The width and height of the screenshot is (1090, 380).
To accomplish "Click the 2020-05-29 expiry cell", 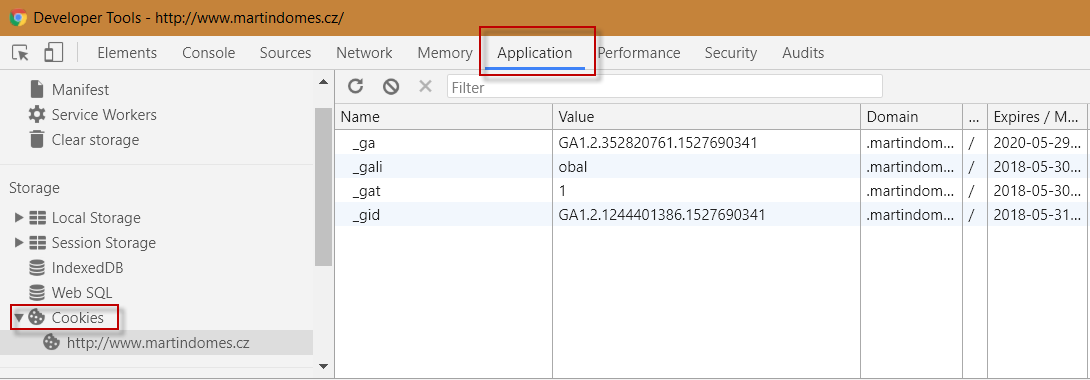I will (x=1036, y=142).
